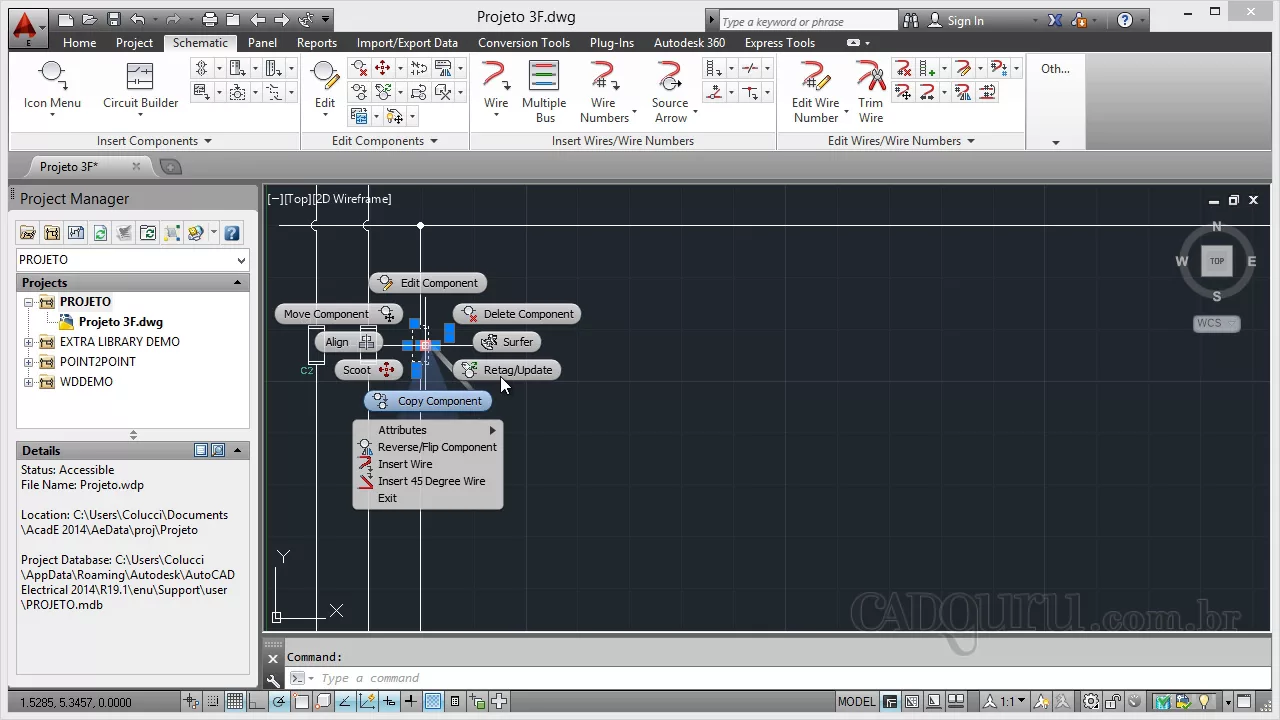Screen dimensions: 1280x720
Task: Switch to the Home ribbon tab
Action: [x=79, y=43]
